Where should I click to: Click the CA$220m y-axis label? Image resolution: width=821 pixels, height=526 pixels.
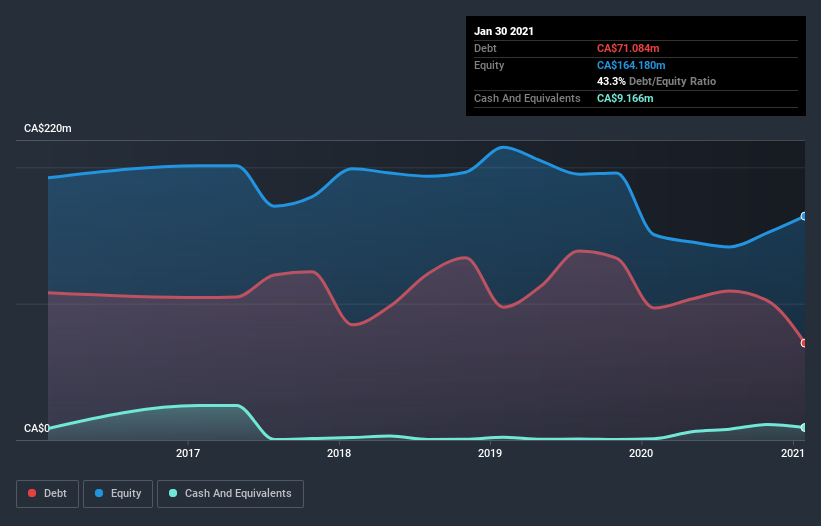(x=48, y=128)
